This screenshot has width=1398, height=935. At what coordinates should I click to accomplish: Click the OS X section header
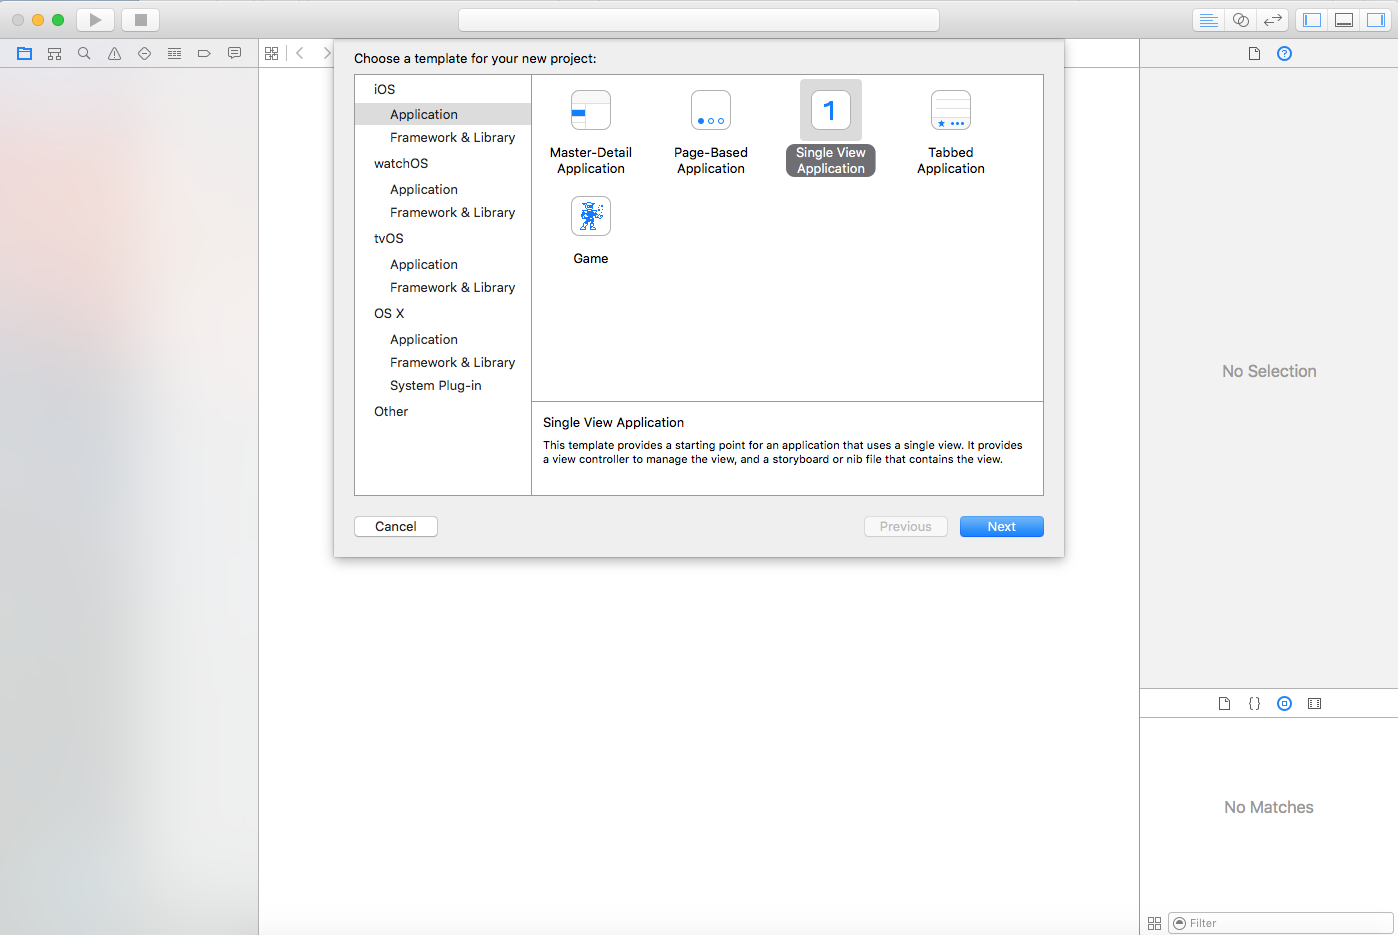tap(389, 313)
